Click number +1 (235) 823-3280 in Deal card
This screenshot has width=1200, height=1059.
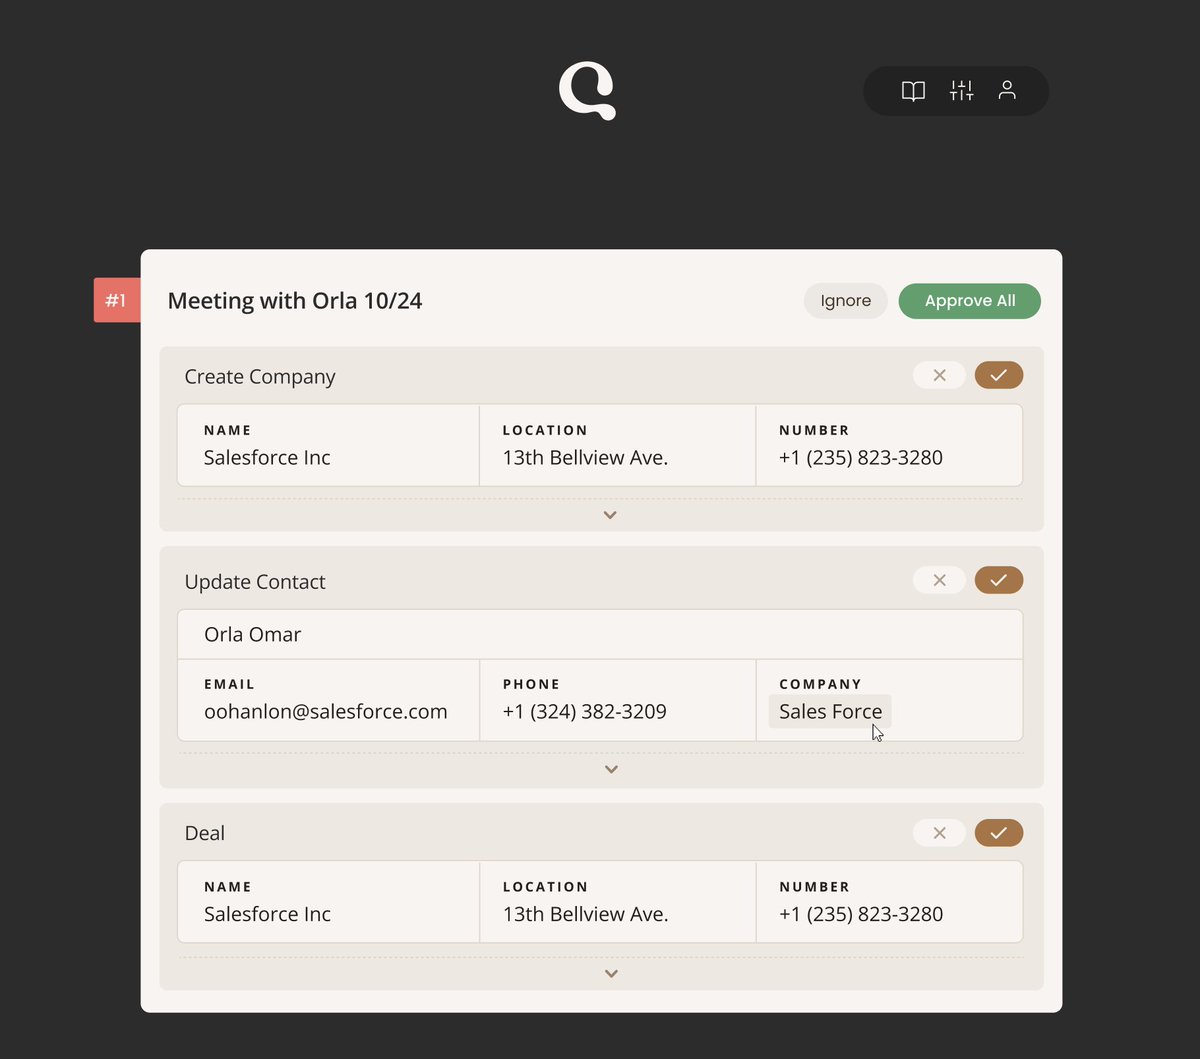[x=861, y=914]
